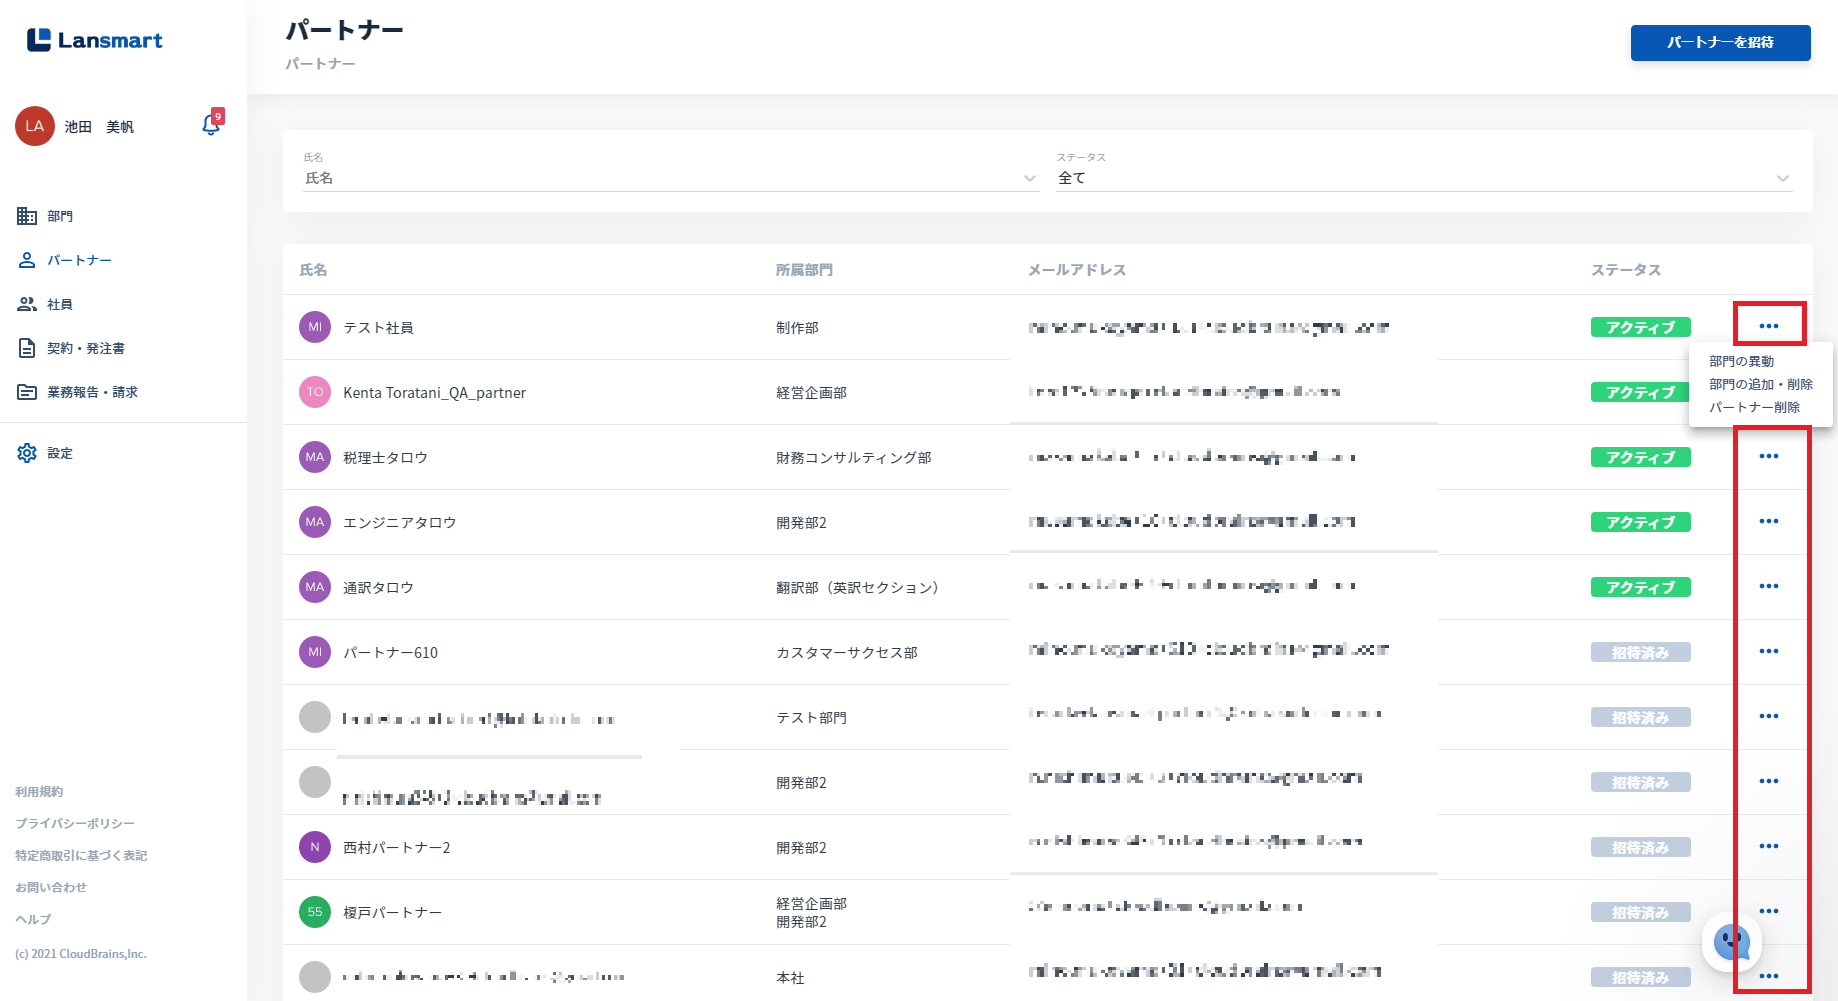Open the notification bell
This screenshot has height=1001, width=1838.
(x=211, y=124)
